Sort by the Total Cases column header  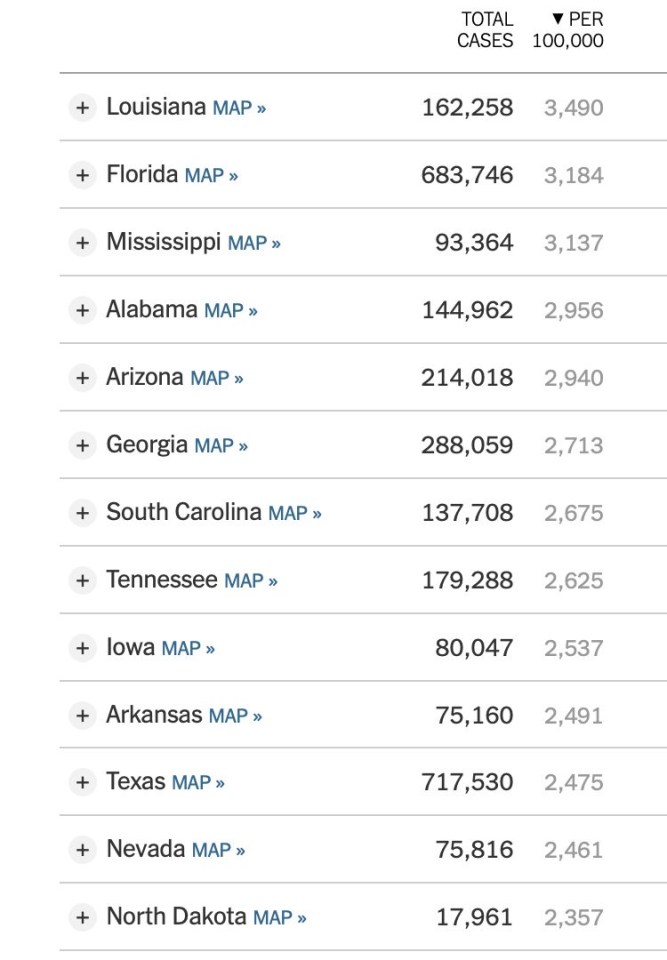[x=485, y=30]
